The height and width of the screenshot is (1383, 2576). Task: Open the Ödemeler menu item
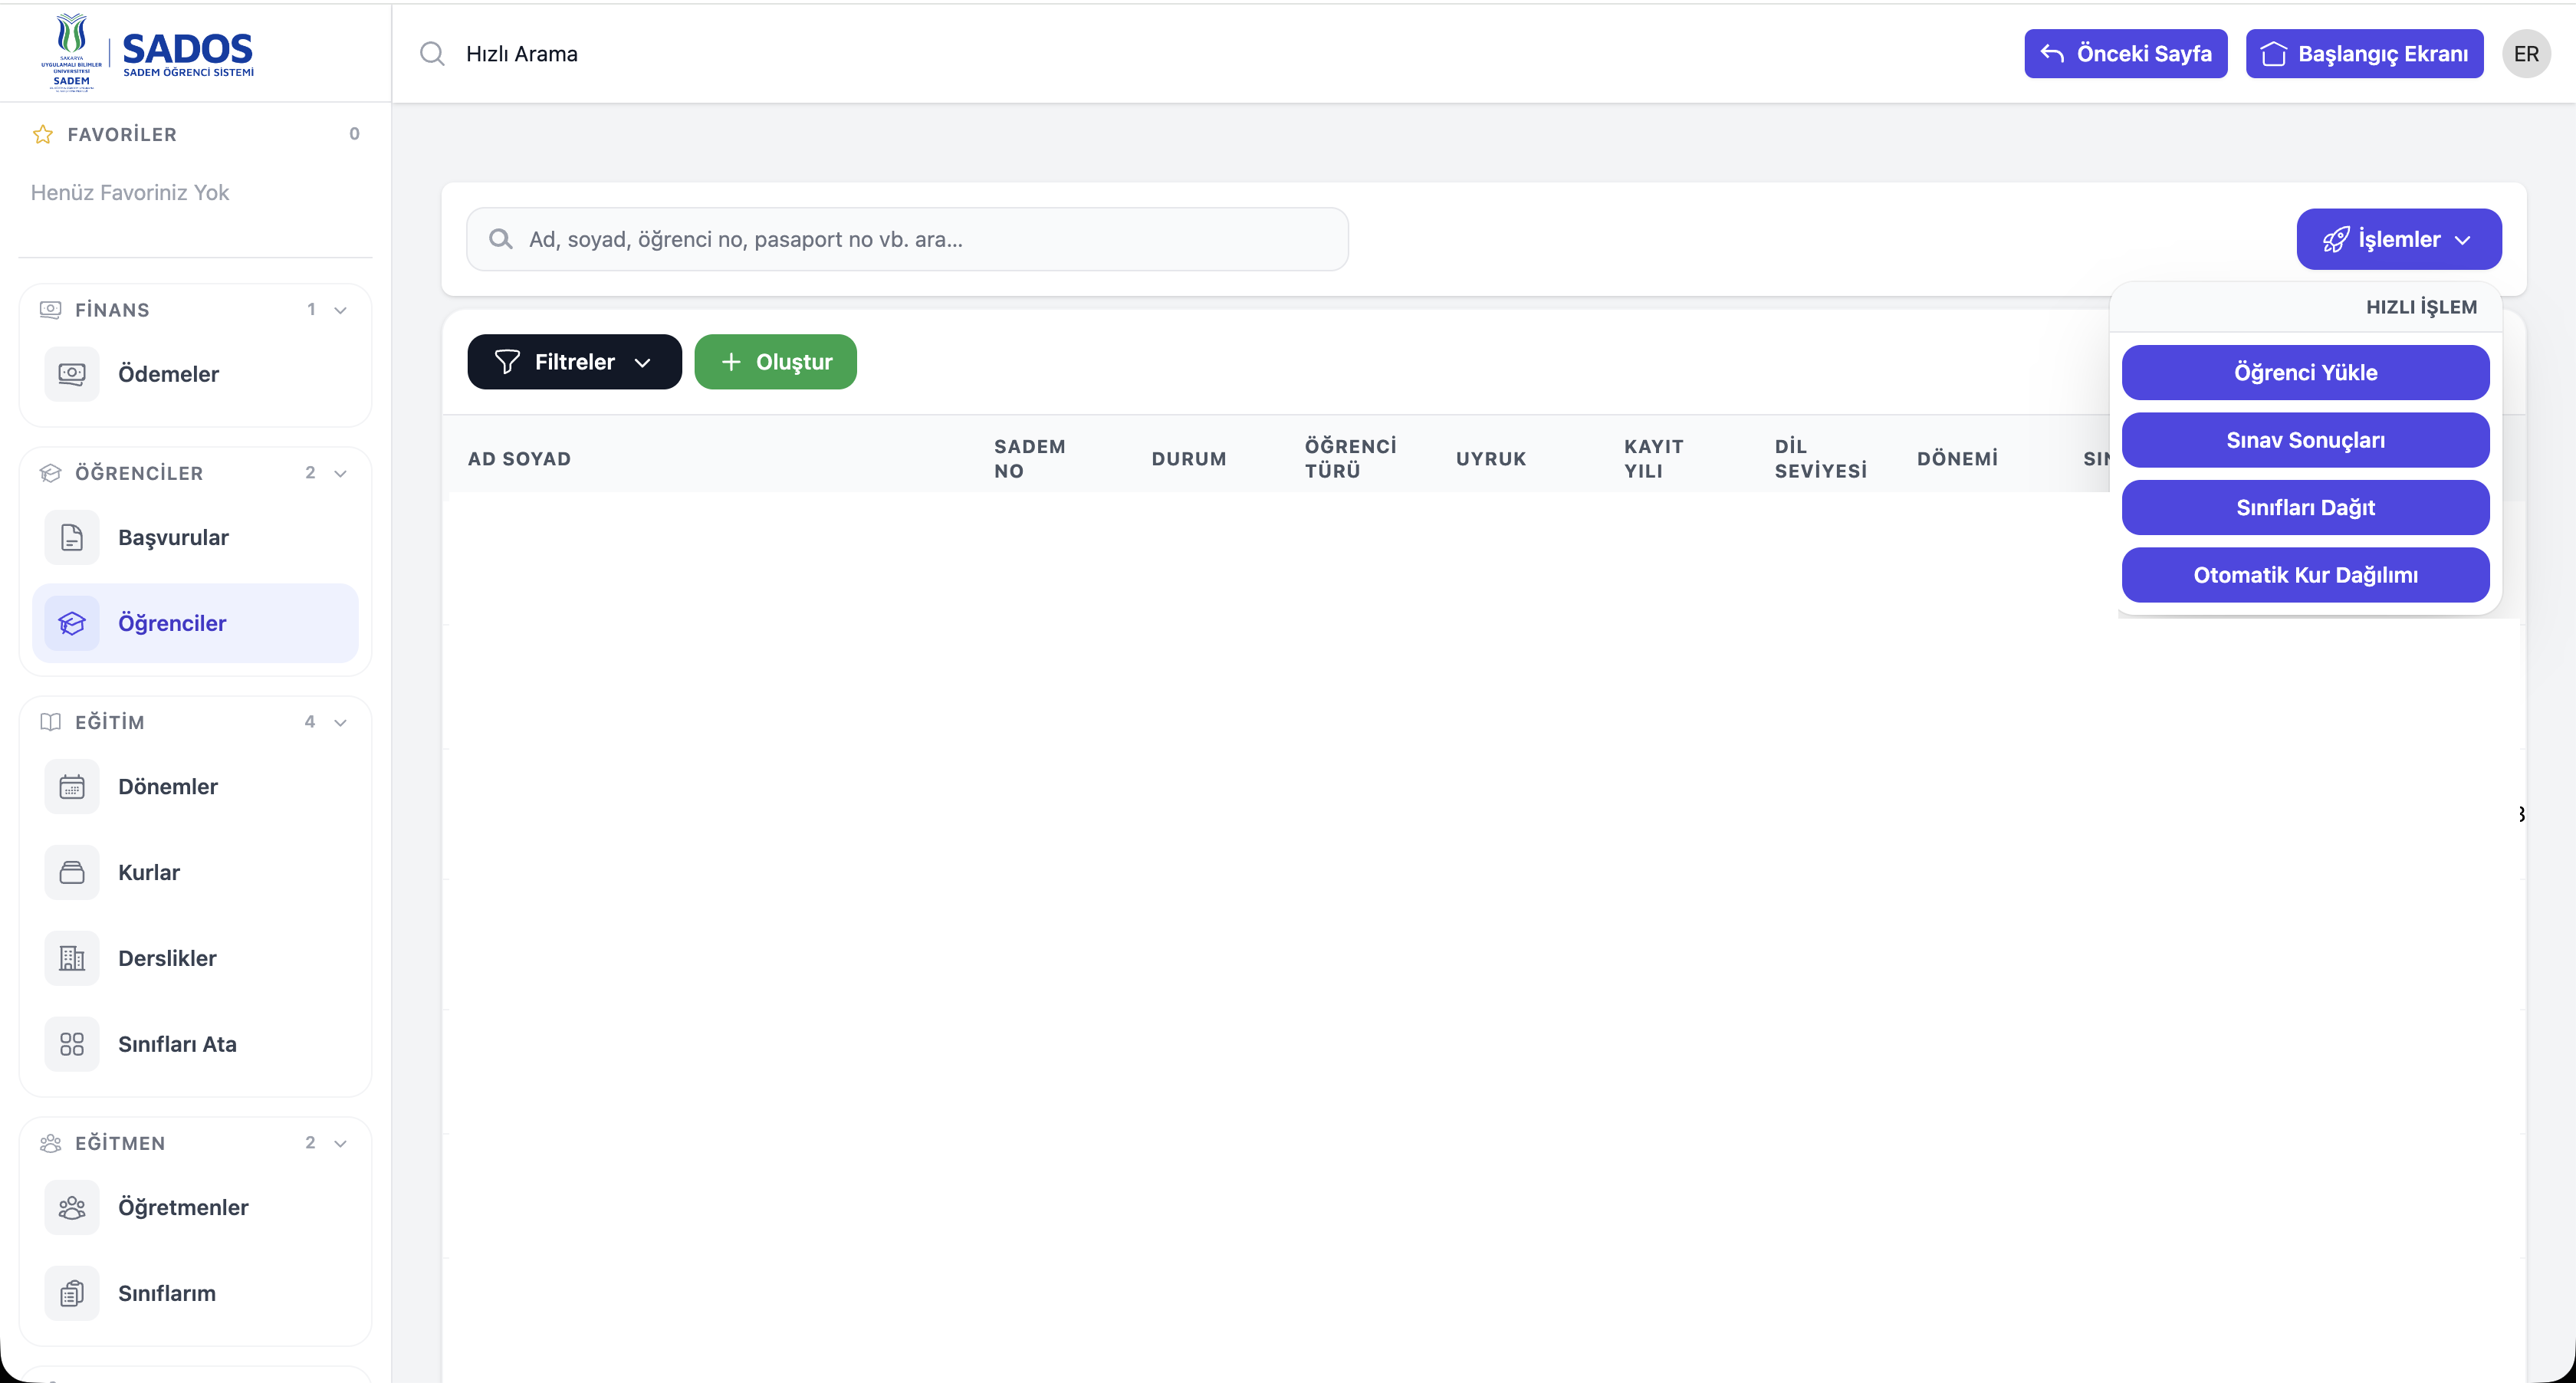coord(195,374)
